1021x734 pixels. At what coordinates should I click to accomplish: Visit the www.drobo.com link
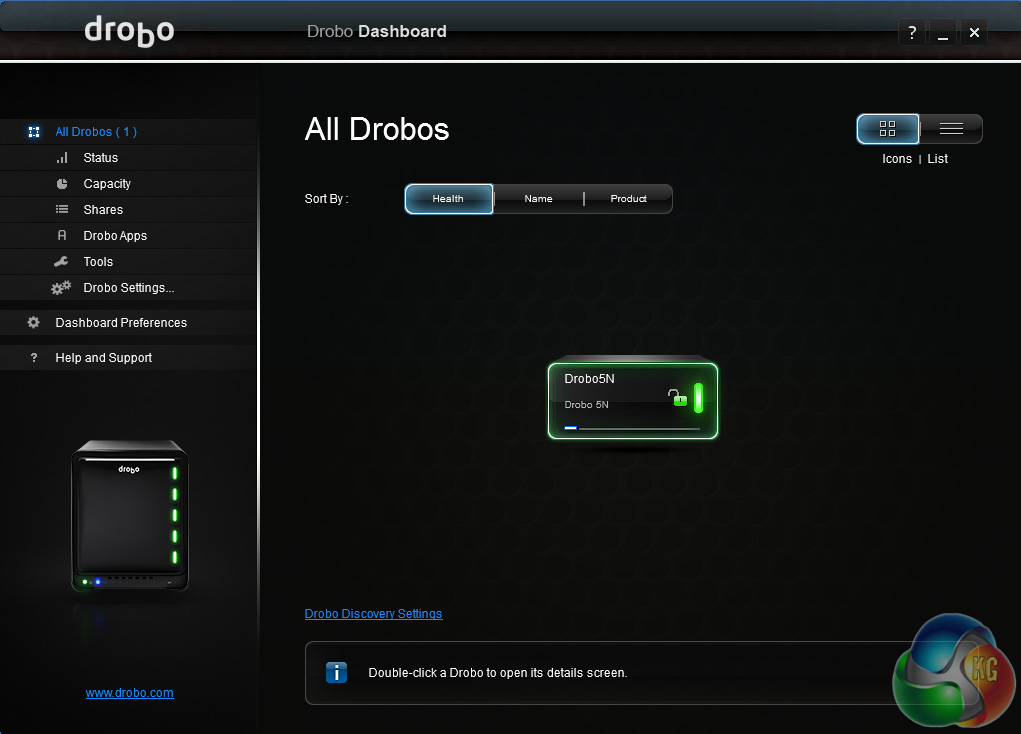point(130,693)
